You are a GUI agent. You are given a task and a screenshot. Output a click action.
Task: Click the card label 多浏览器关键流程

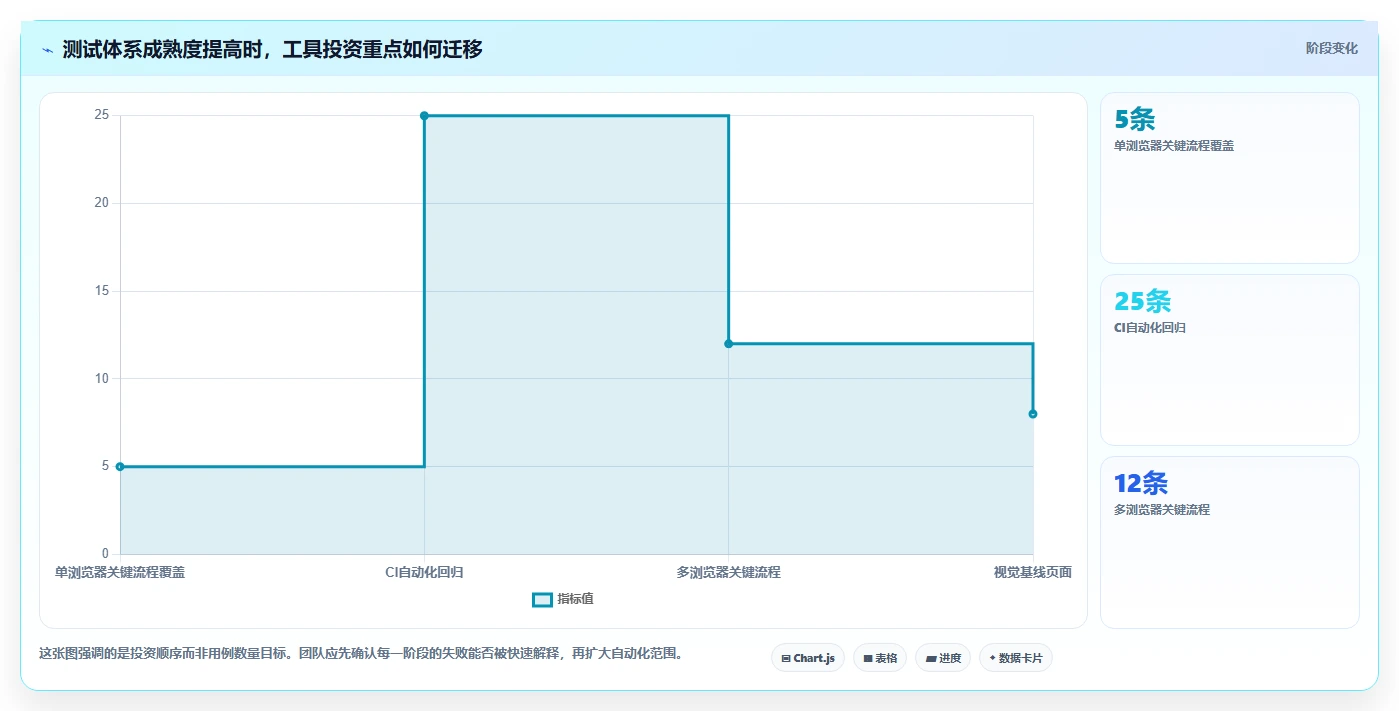tap(1162, 510)
